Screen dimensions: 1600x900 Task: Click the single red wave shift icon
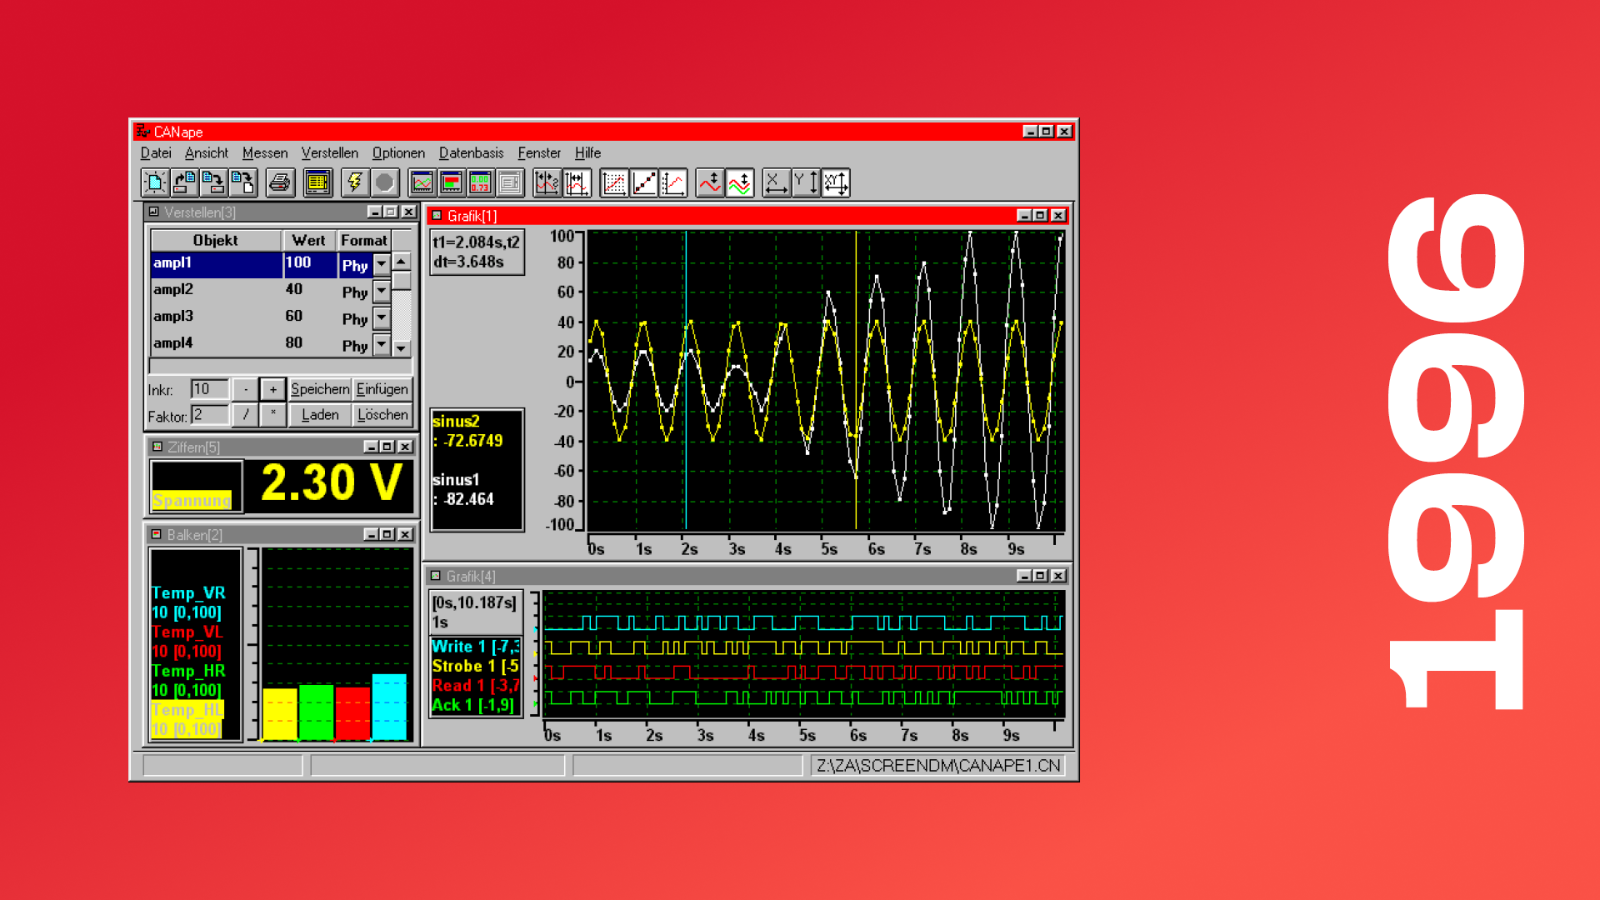(x=710, y=182)
